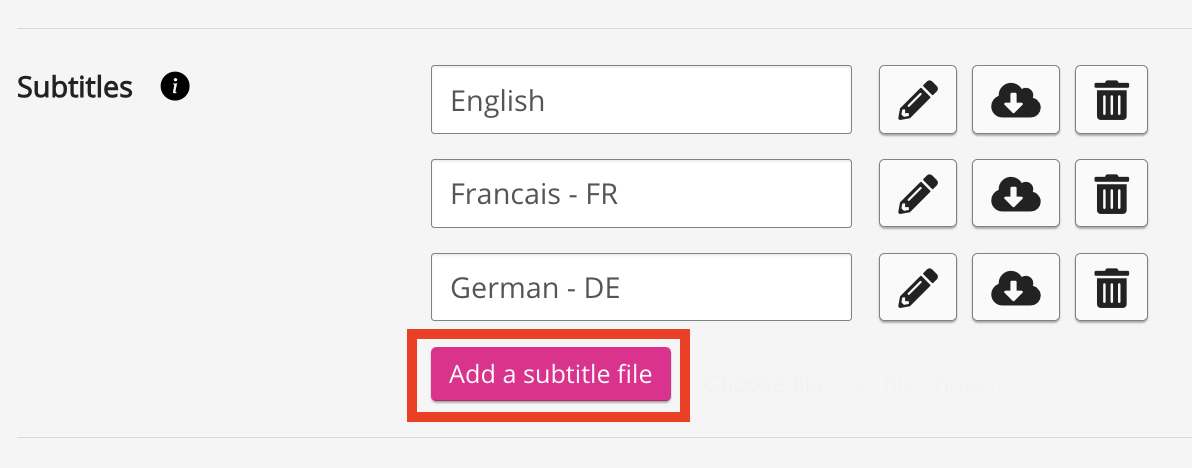
Task: Click the faded No file chosen text
Action: (923, 383)
